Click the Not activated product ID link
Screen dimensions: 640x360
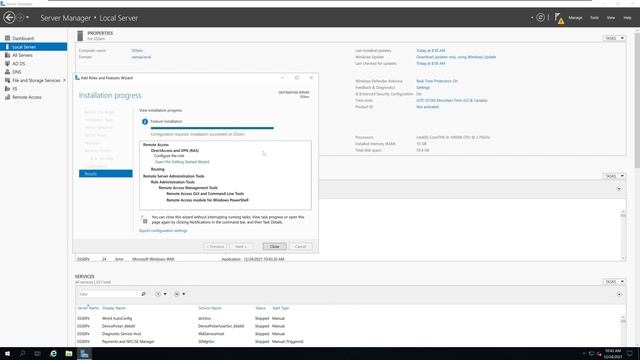pyautogui.click(x=427, y=107)
